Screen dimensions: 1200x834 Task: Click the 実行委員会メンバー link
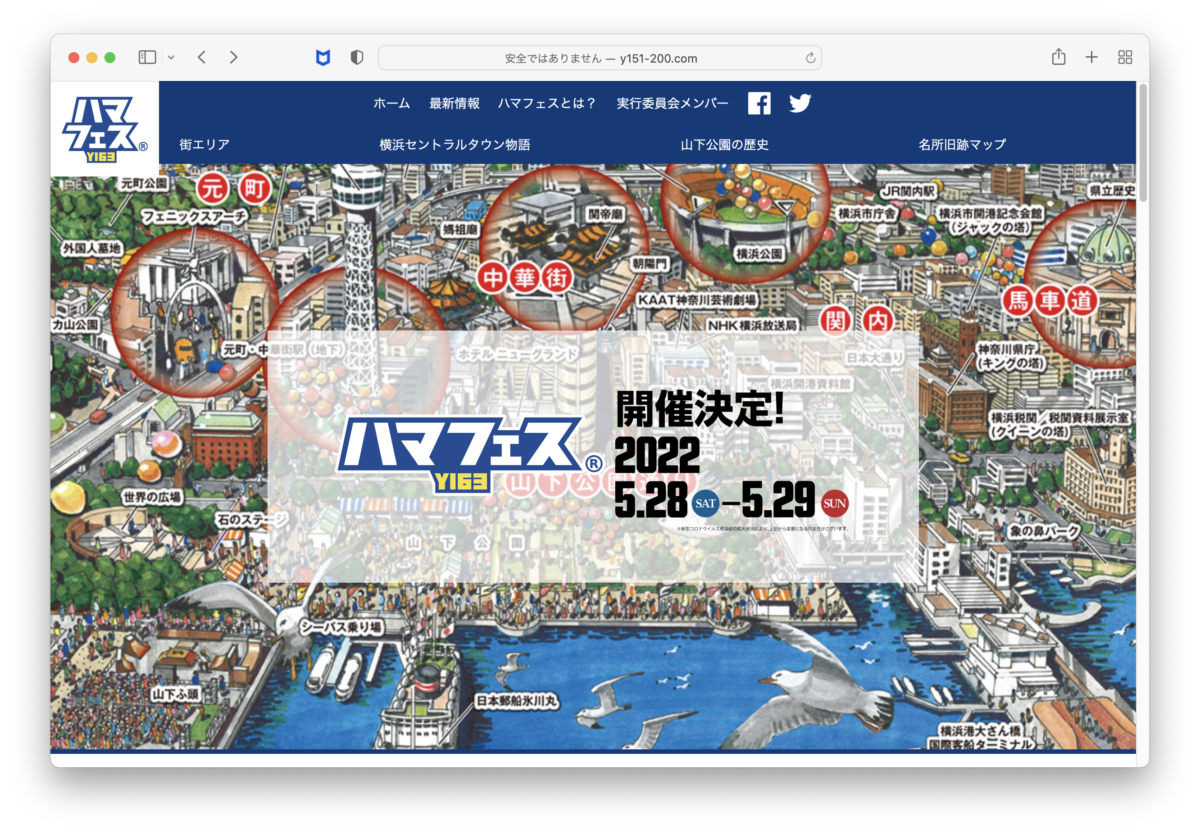click(672, 103)
